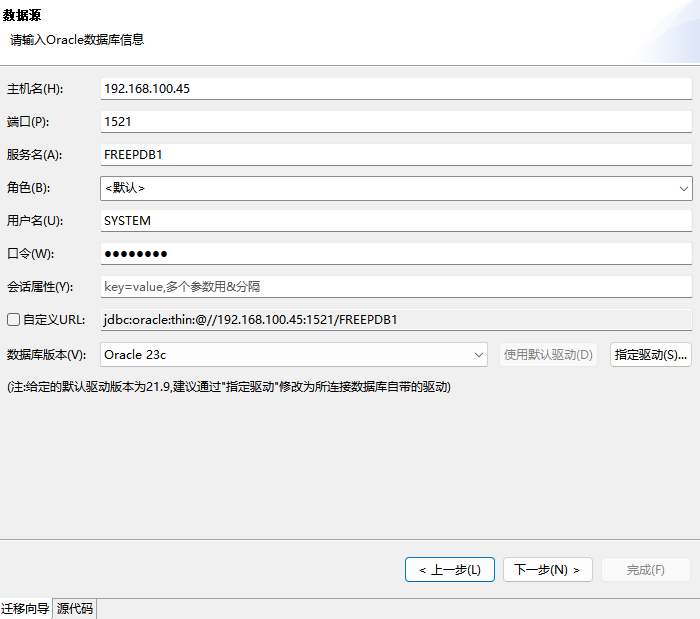Click the 用户名(U): label
Image resolution: width=700 pixels, height=619 pixels.
35,220
